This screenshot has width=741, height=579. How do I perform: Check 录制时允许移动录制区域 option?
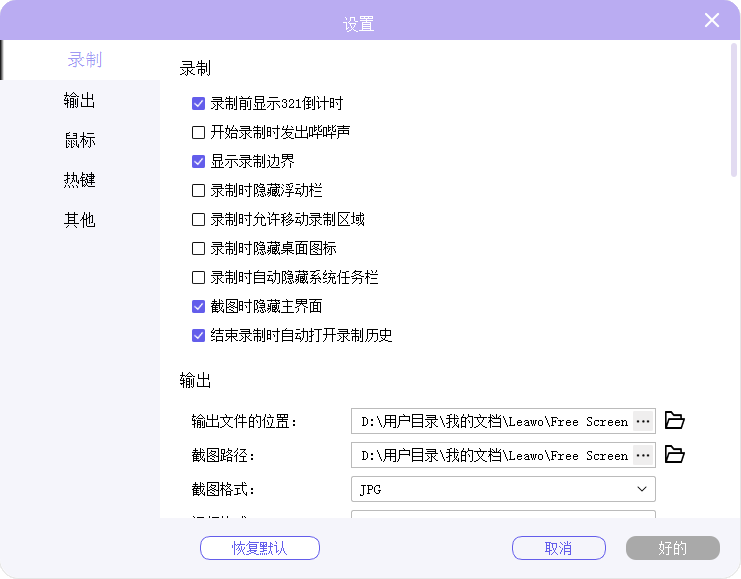click(x=198, y=219)
